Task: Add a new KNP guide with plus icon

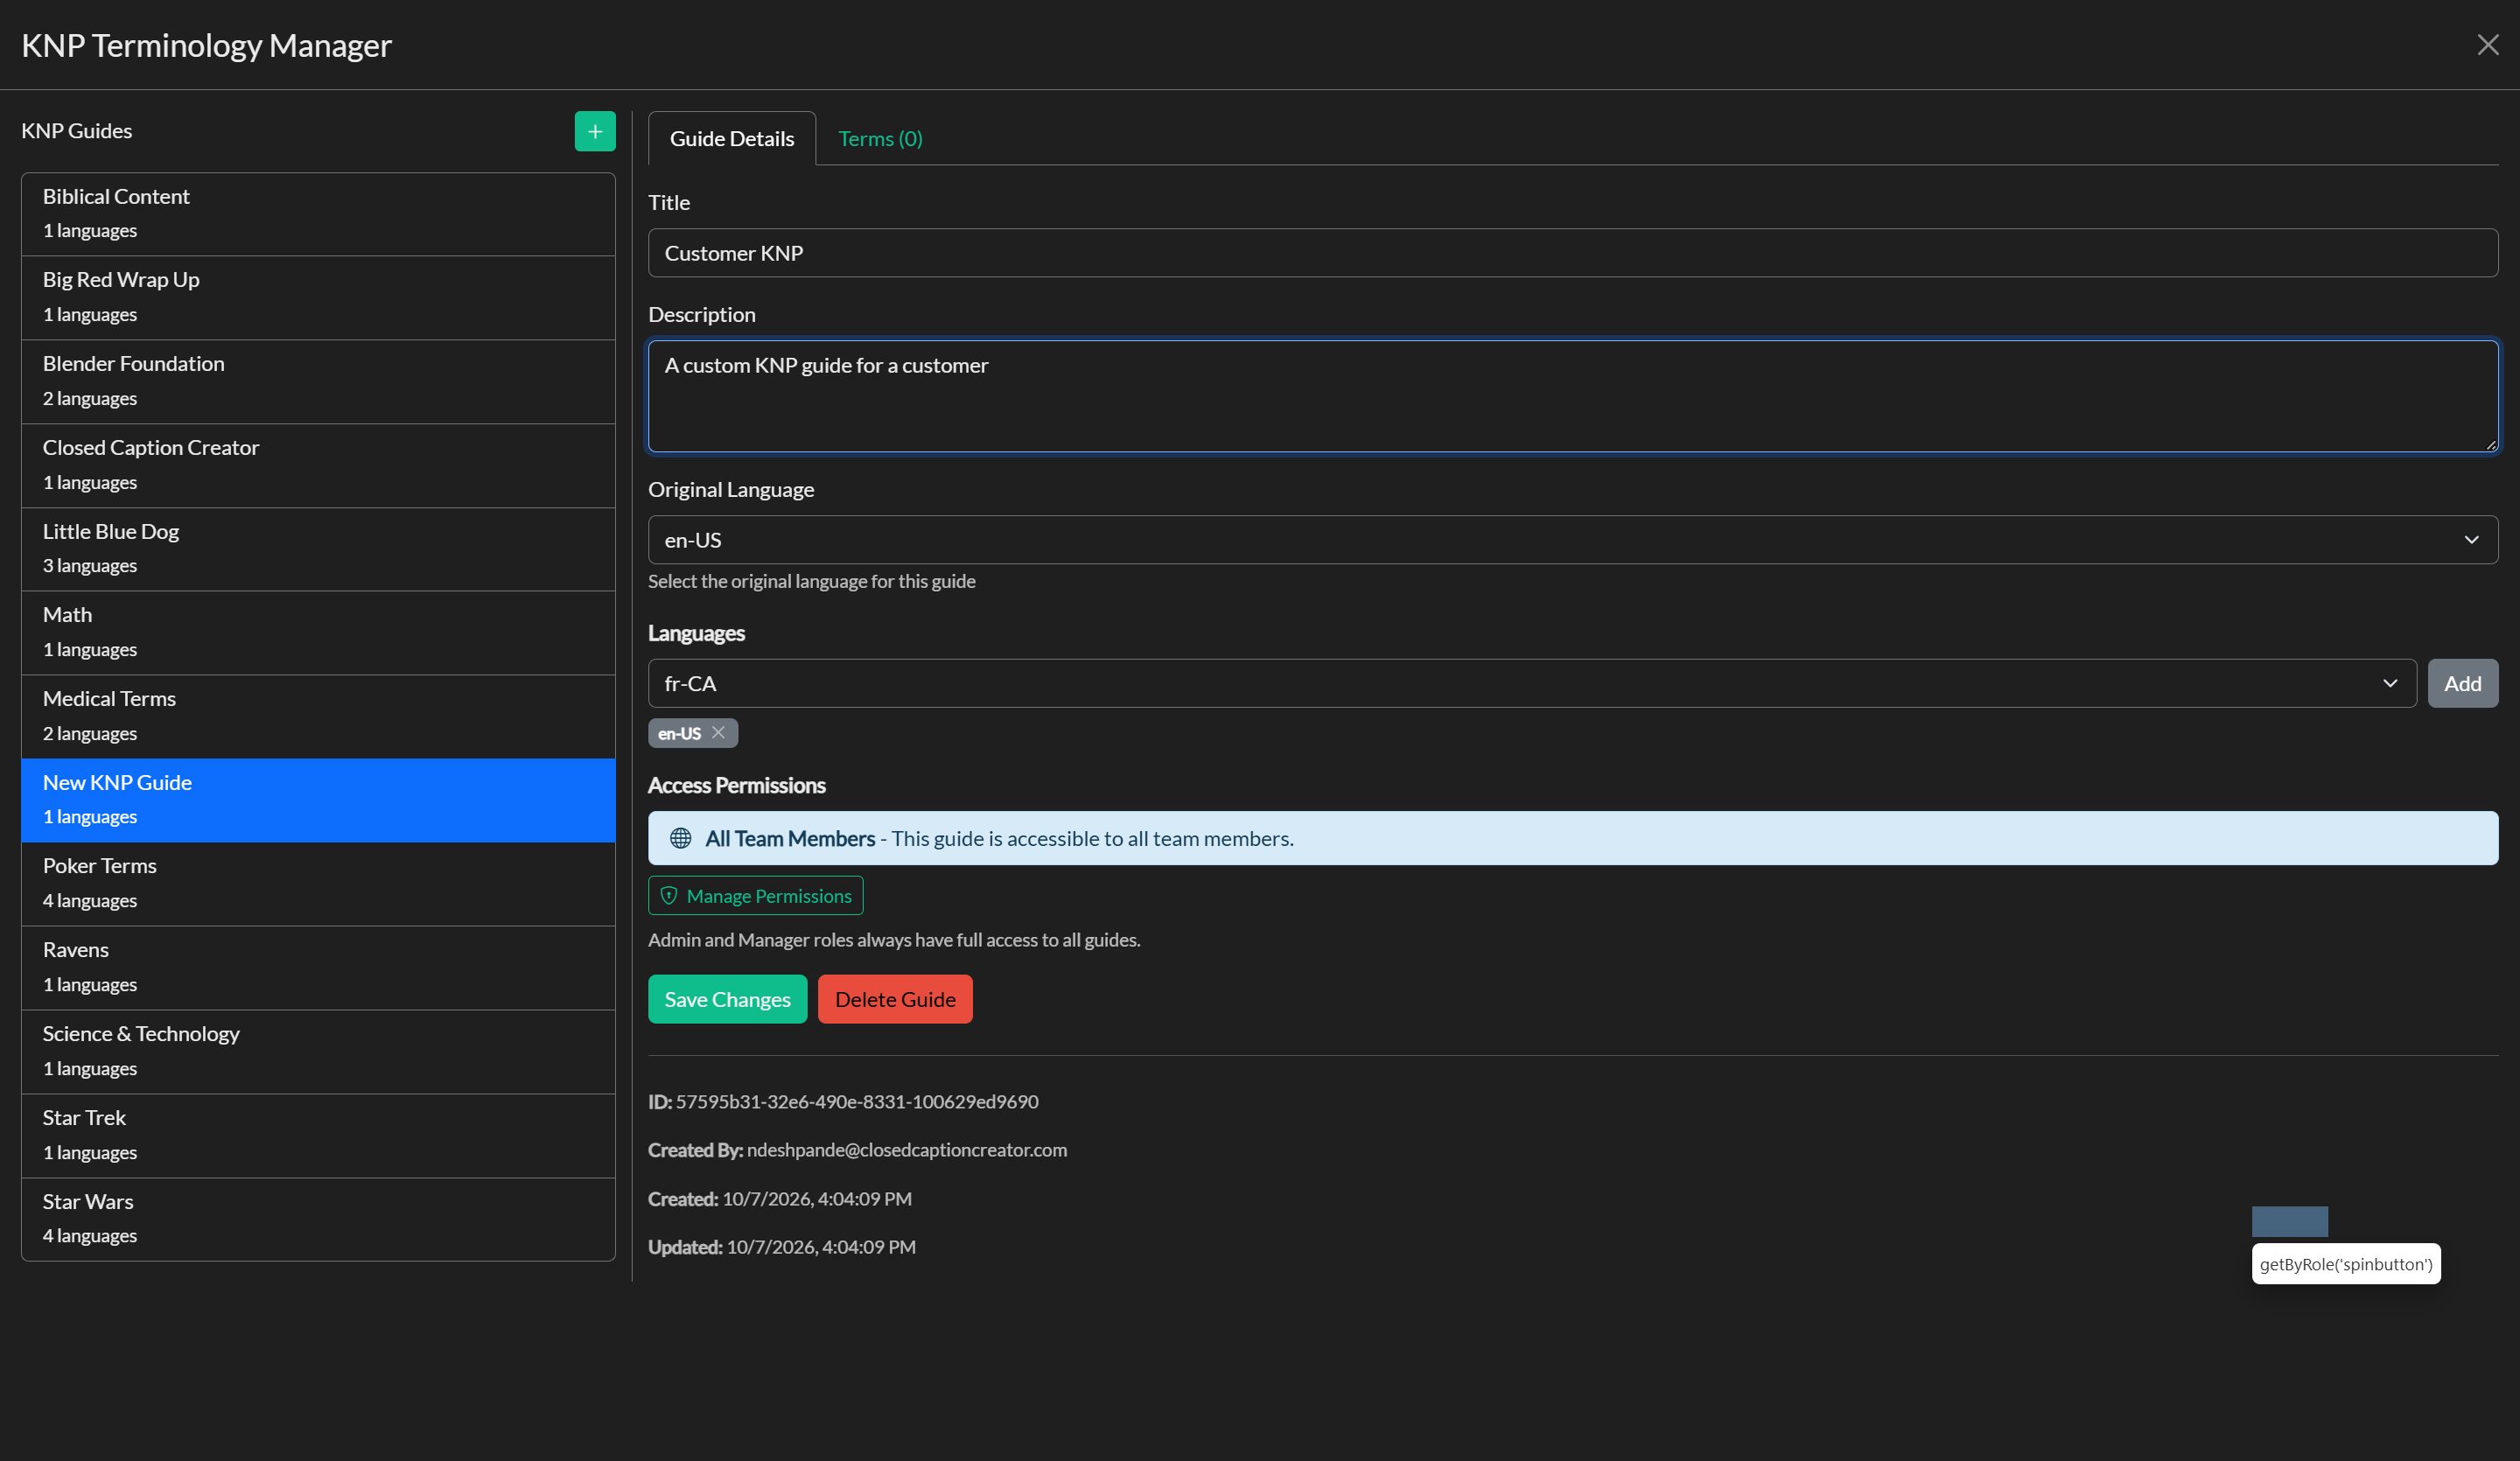Action: [595, 131]
